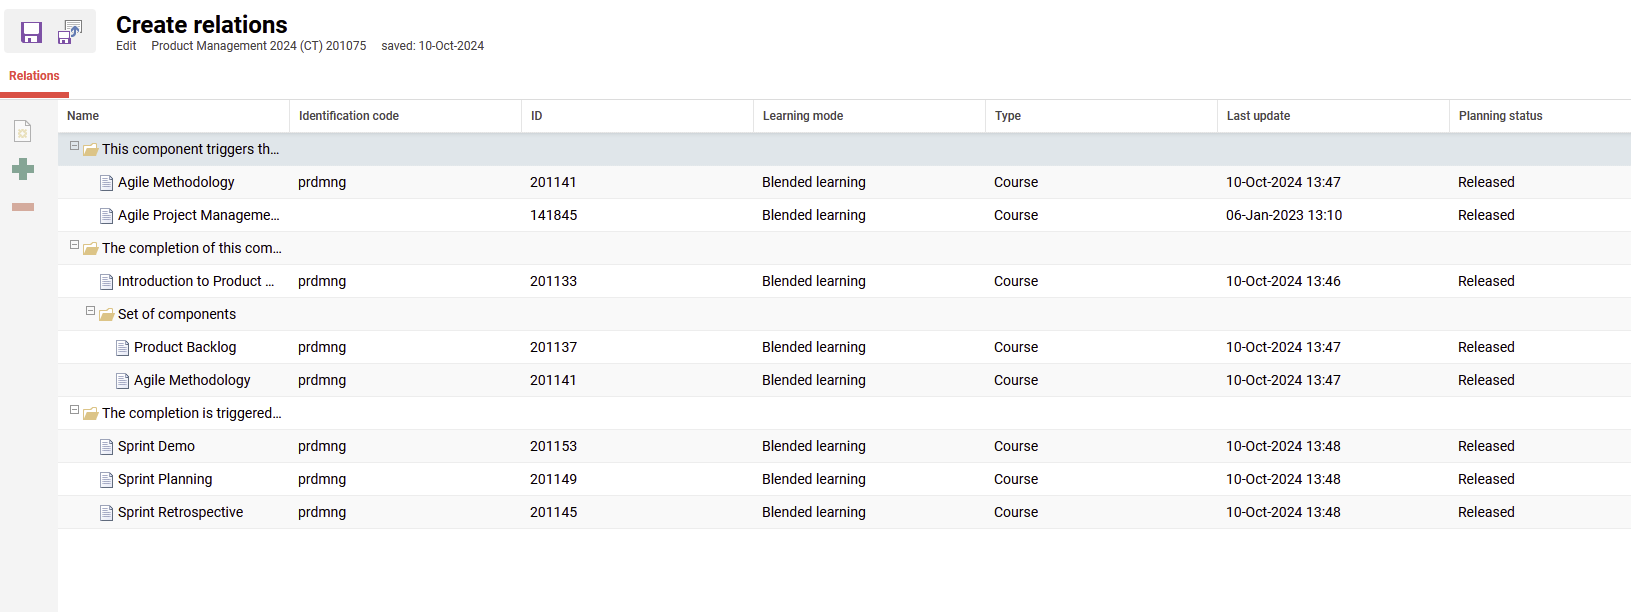1631x612 pixels.
Task: Click the folder icon of Set of components
Action: pos(106,315)
